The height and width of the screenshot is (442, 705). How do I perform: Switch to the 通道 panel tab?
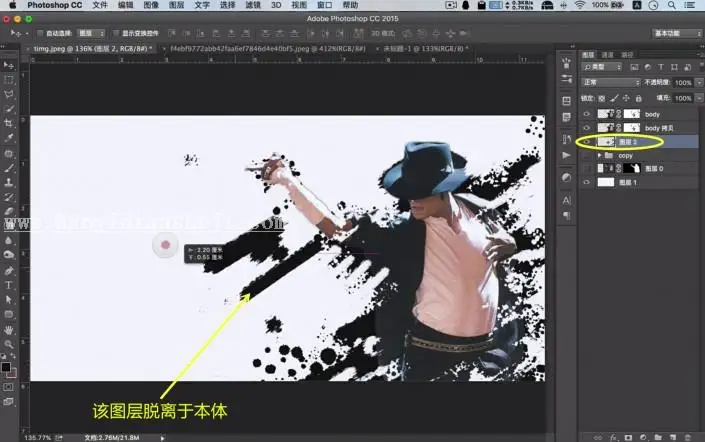607,55
